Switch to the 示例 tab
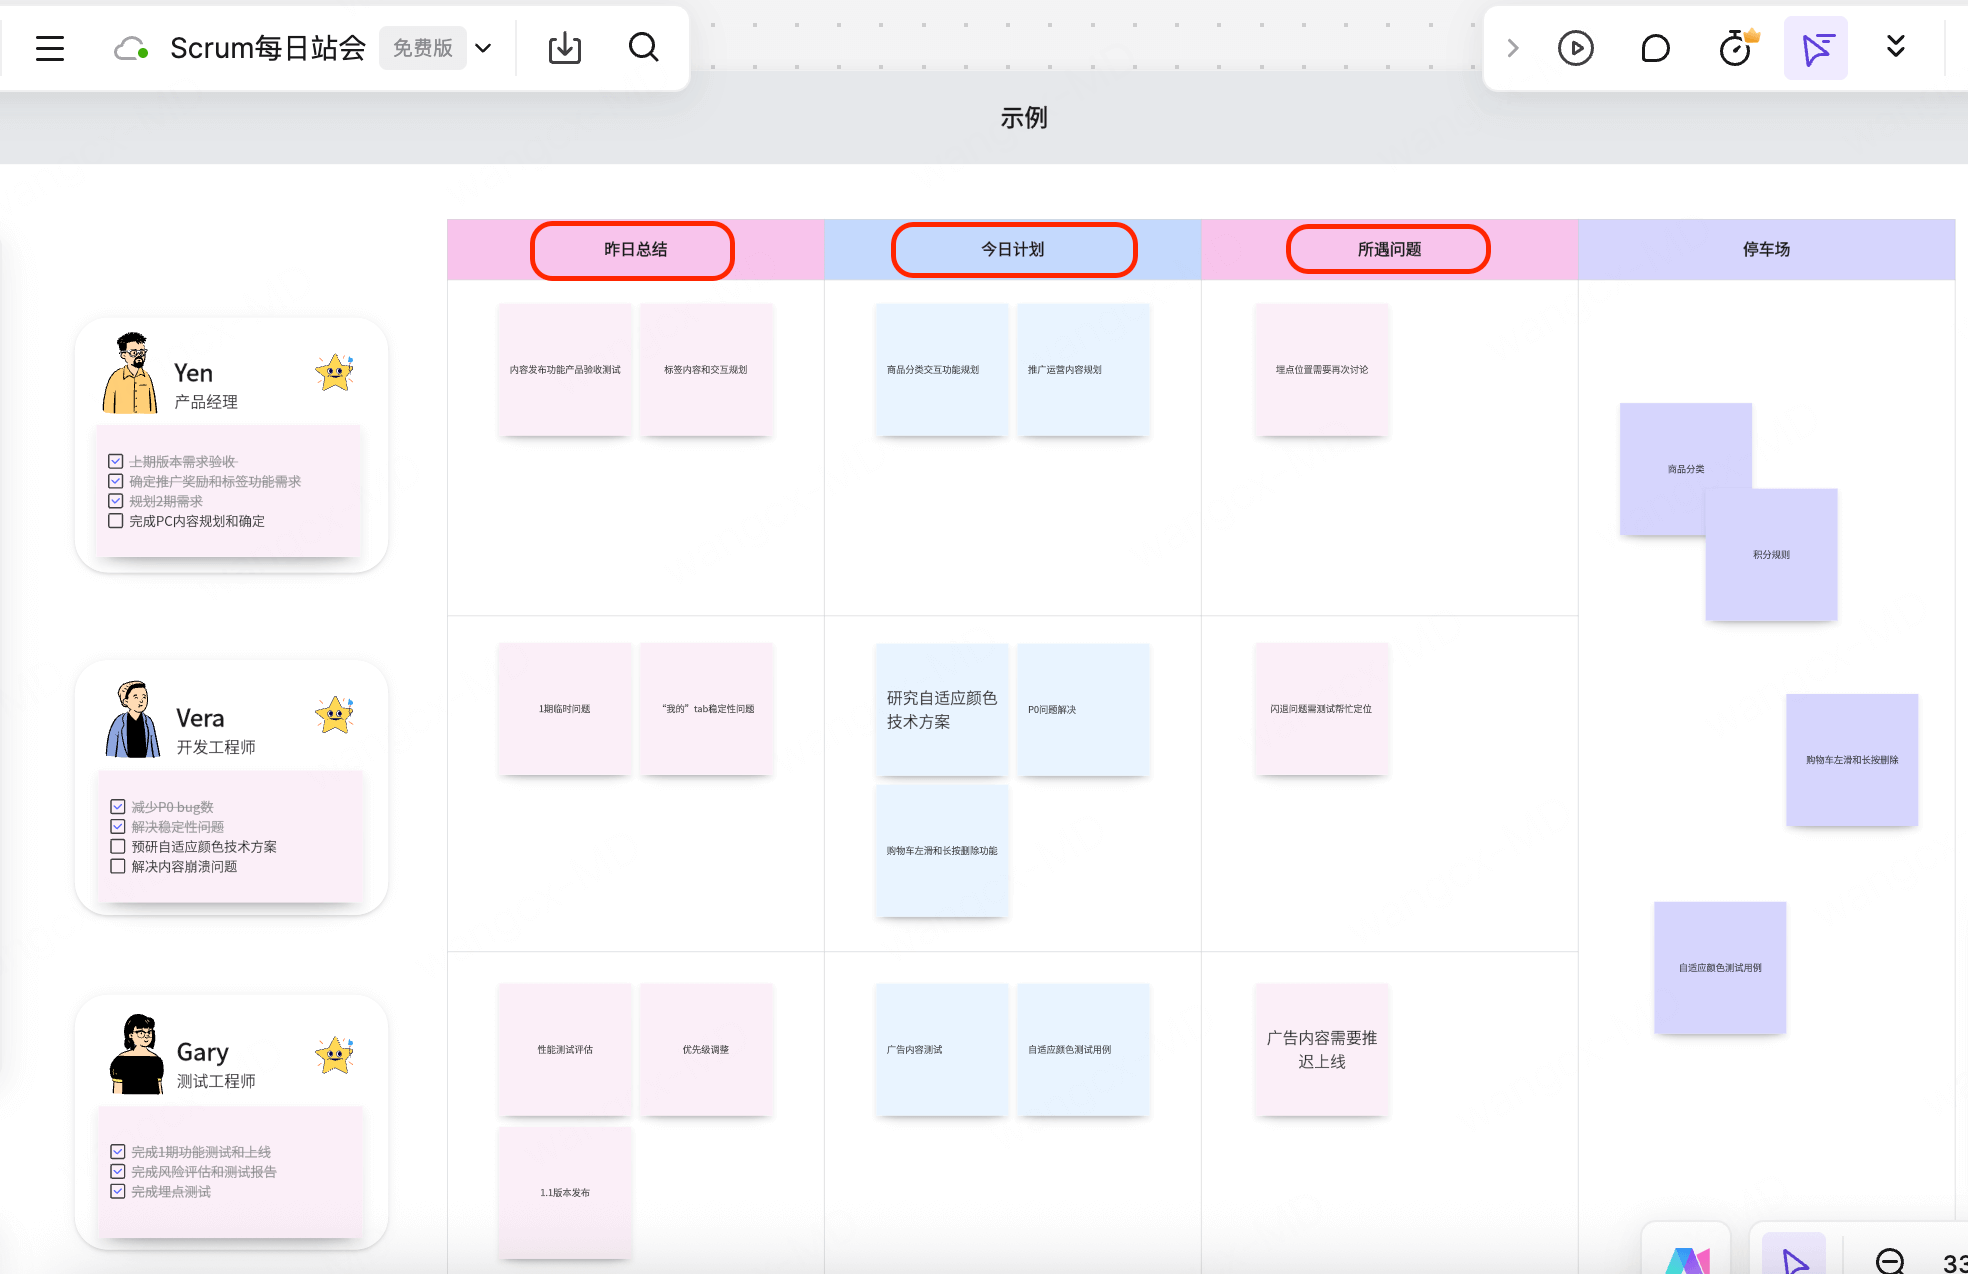Viewport: 1968px width, 1274px height. pos(1024,118)
